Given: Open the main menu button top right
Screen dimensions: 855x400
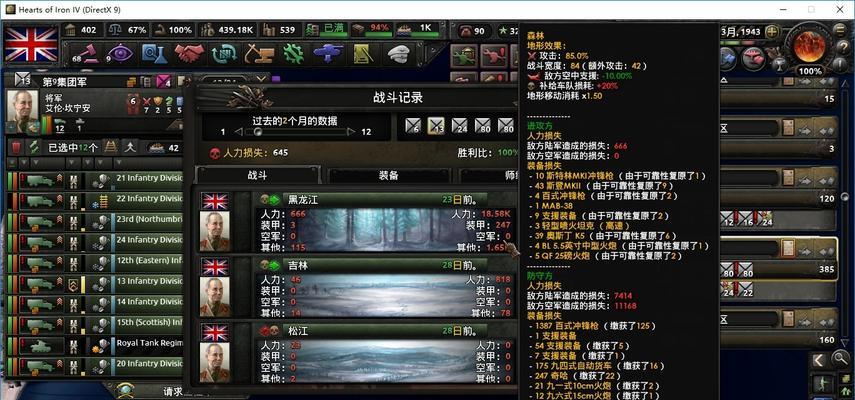Looking at the screenshot, I should click(x=840, y=29).
